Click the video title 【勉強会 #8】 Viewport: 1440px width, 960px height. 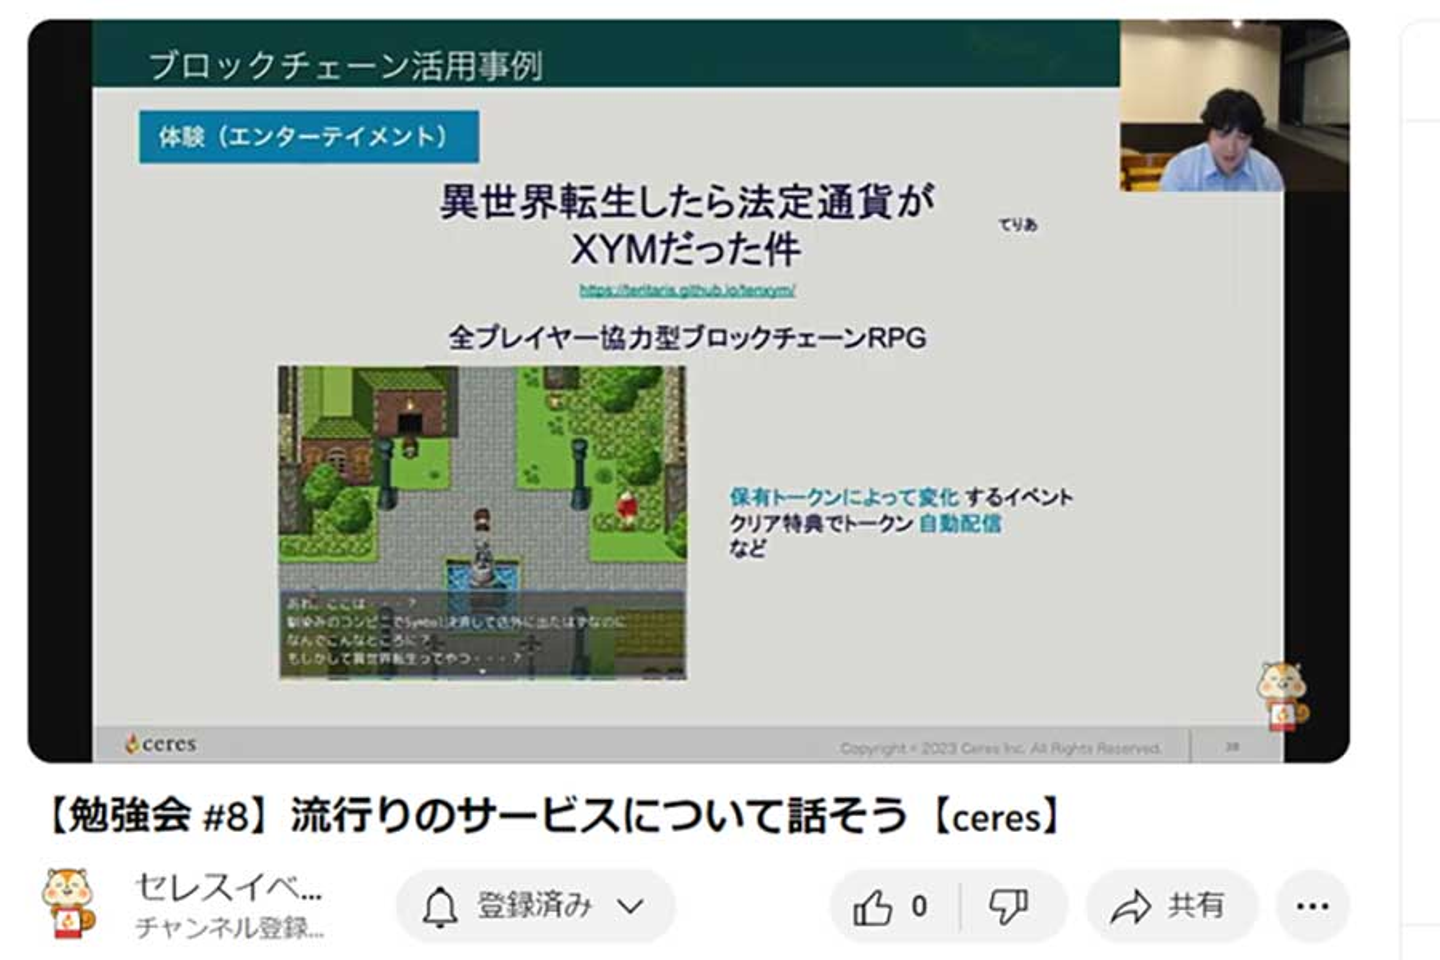coord(550,816)
